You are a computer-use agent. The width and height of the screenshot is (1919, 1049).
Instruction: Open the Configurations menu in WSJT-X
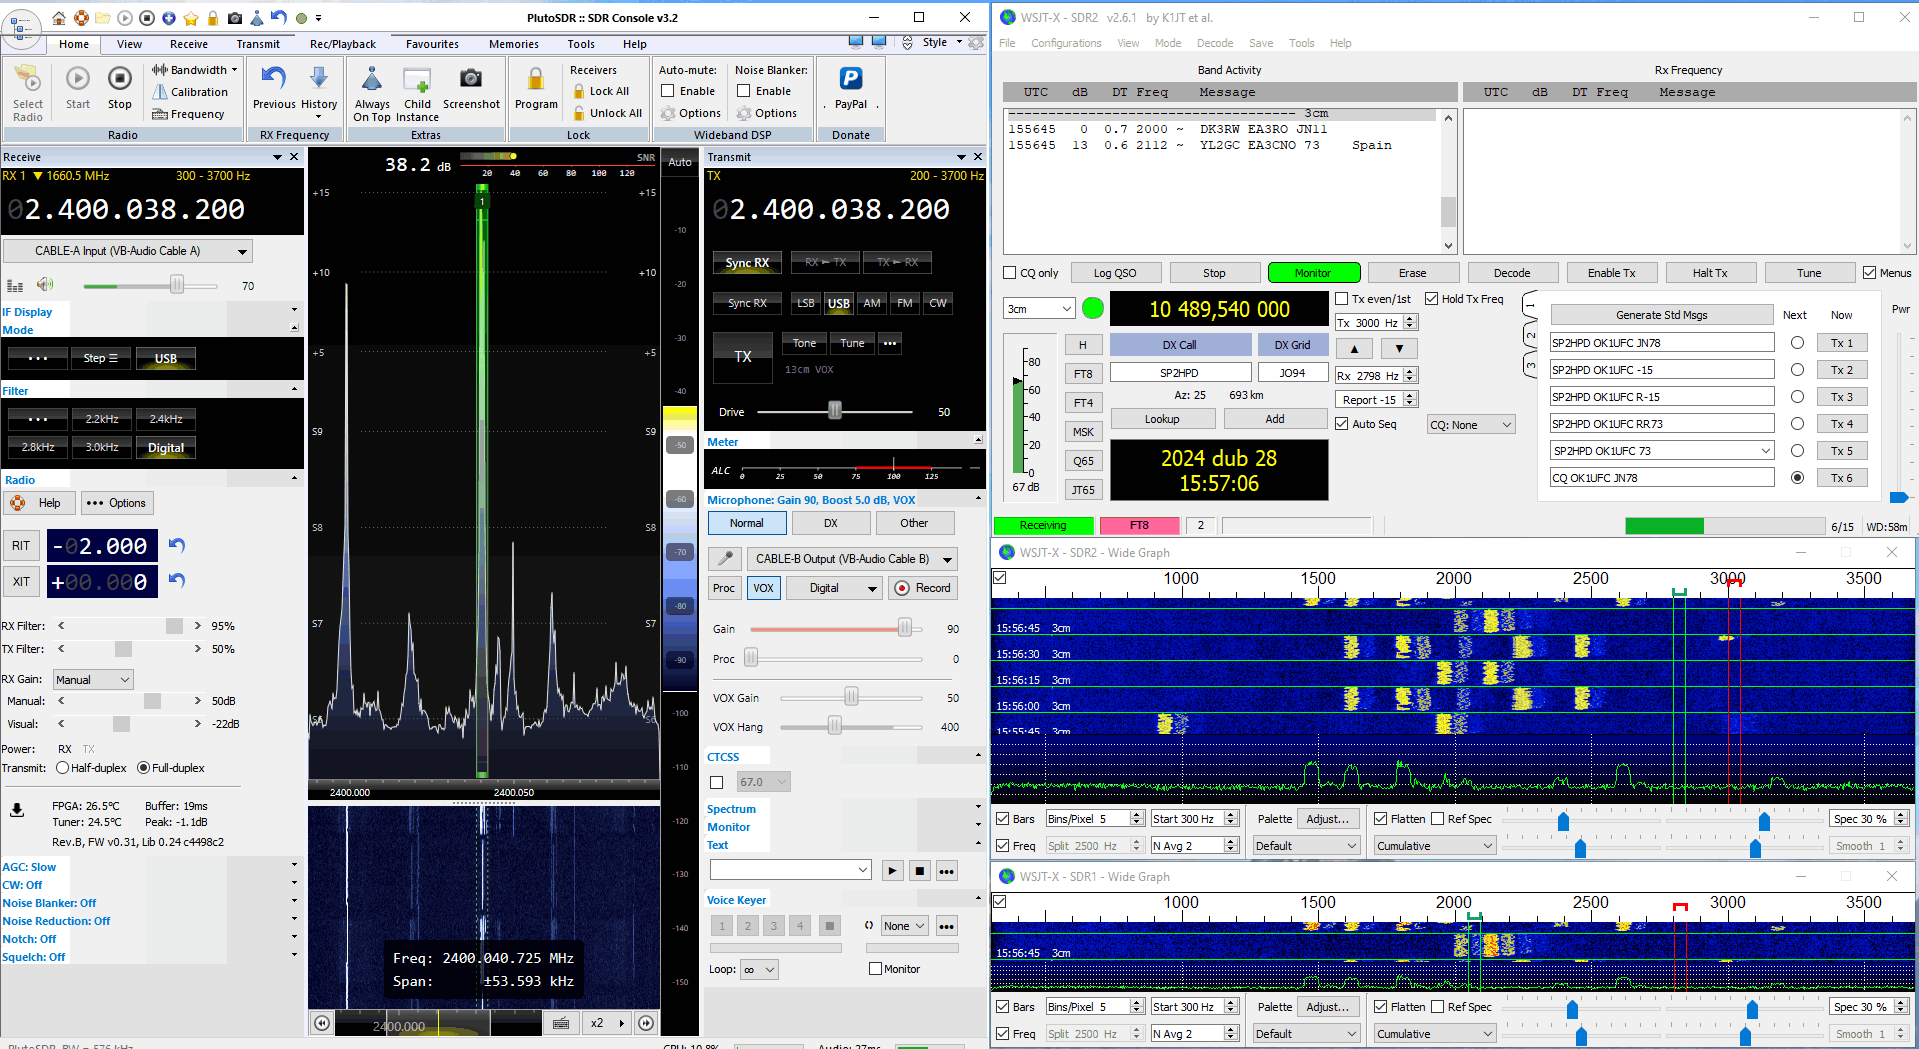click(1066, 43)
